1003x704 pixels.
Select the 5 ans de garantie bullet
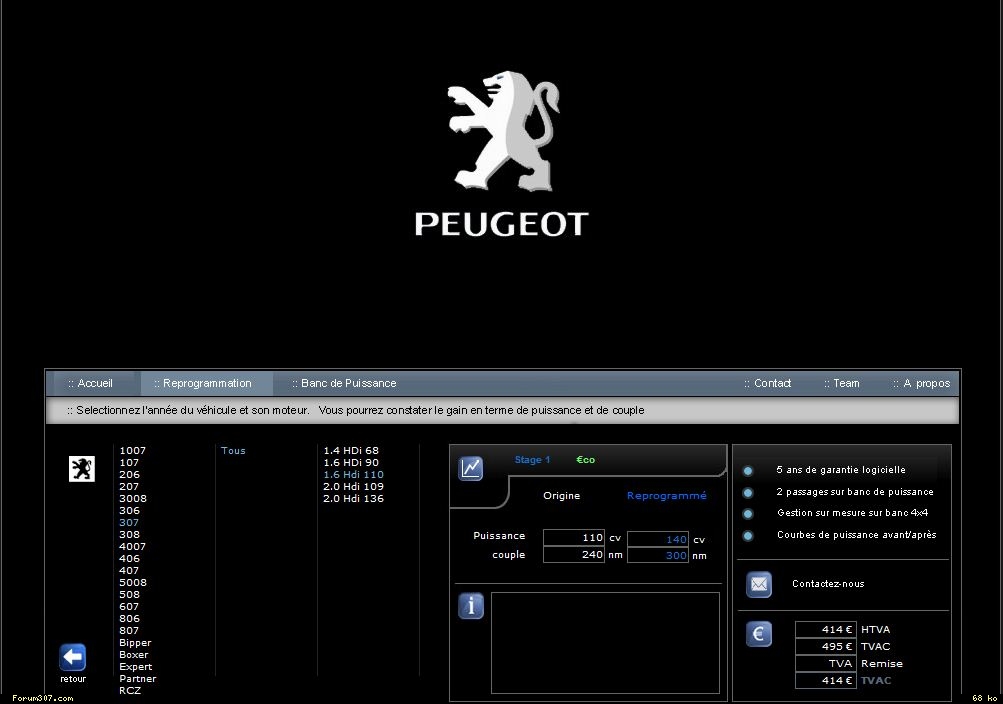coord(748,470)
